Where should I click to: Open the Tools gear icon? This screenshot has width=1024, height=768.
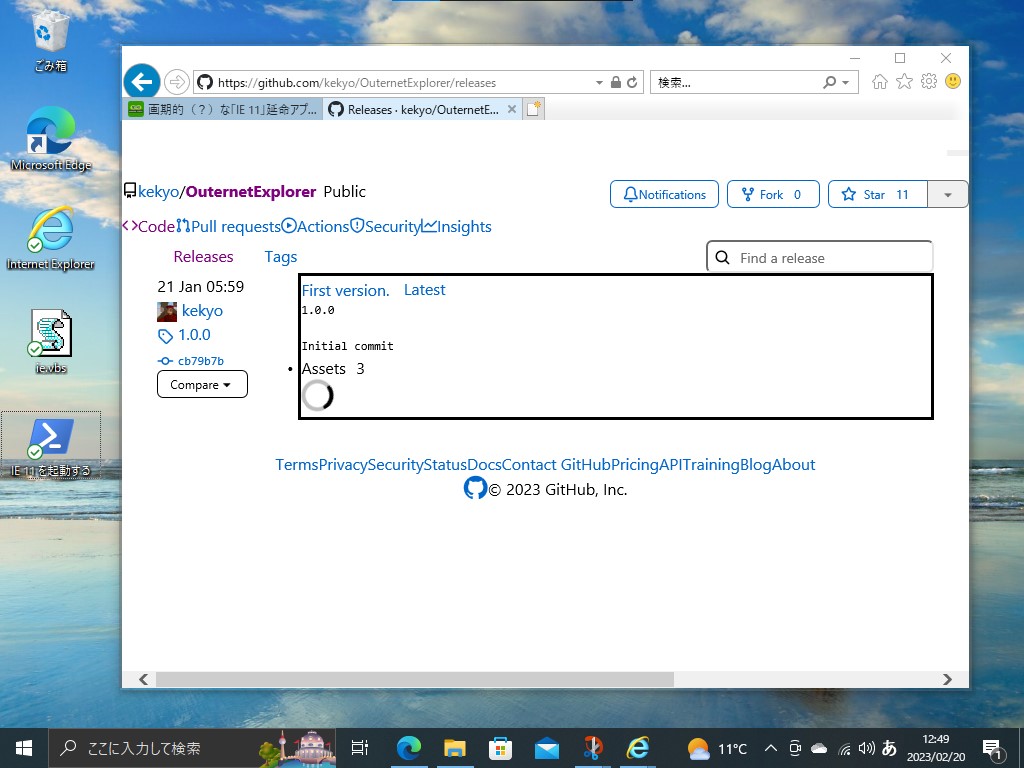tap(928, 82)
